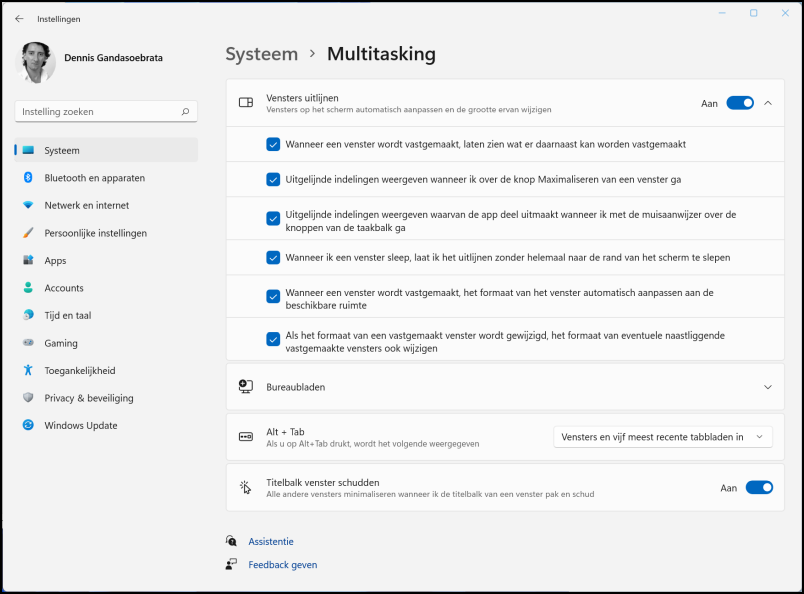Uncheck 'naastliggende vastgemaakte vensters ook wijzigen' checkbox

point(273,339)
